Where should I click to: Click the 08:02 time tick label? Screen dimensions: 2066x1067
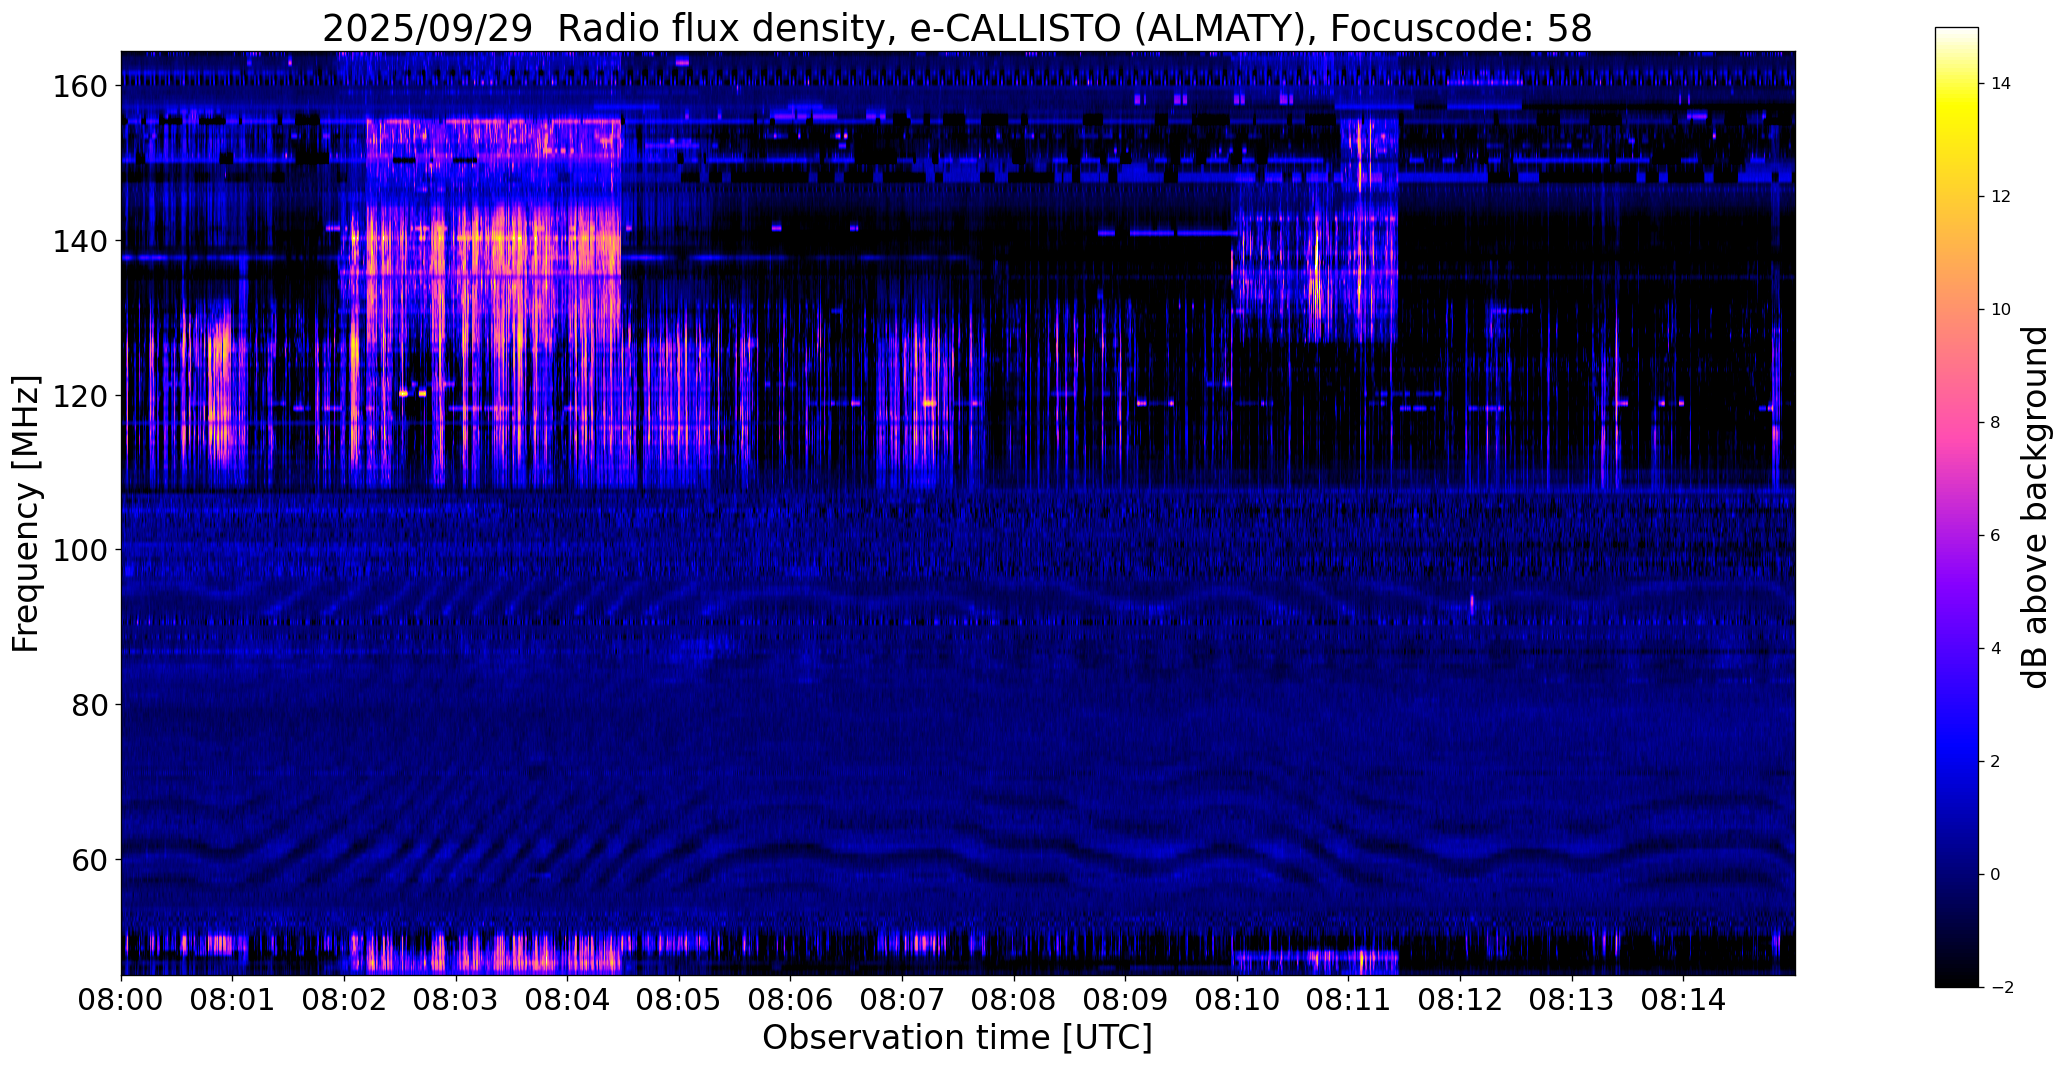[x=345, y=999]
